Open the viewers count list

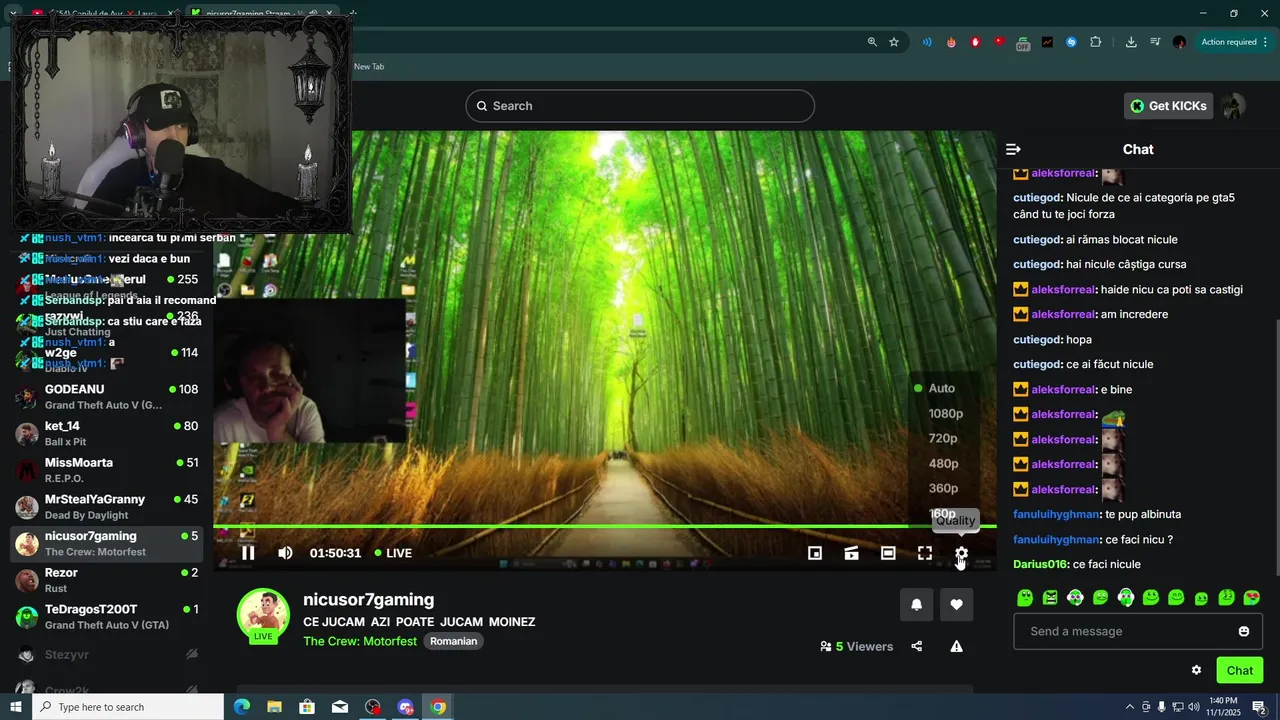(x=856, y=646)
